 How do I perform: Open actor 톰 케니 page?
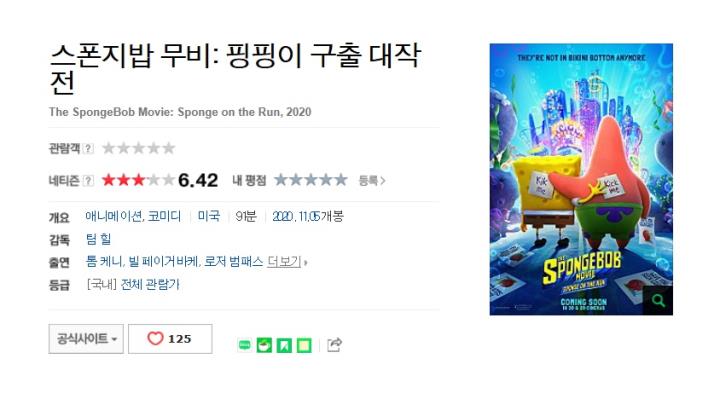point(103,262)
